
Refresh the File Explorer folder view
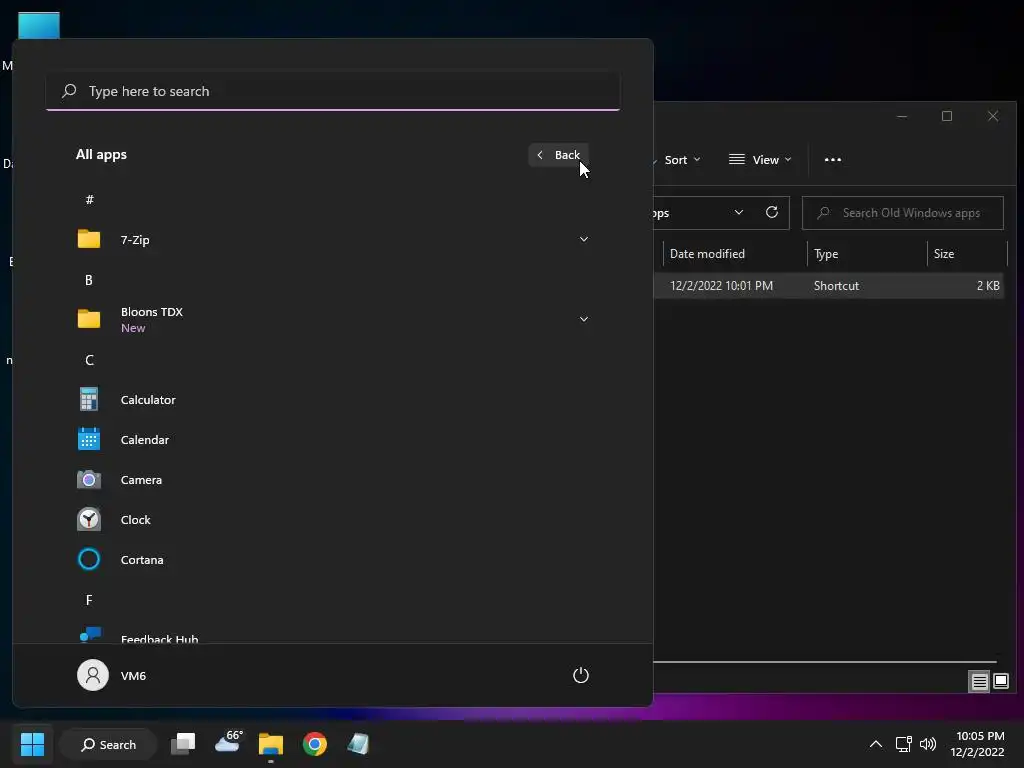(772, 212)
